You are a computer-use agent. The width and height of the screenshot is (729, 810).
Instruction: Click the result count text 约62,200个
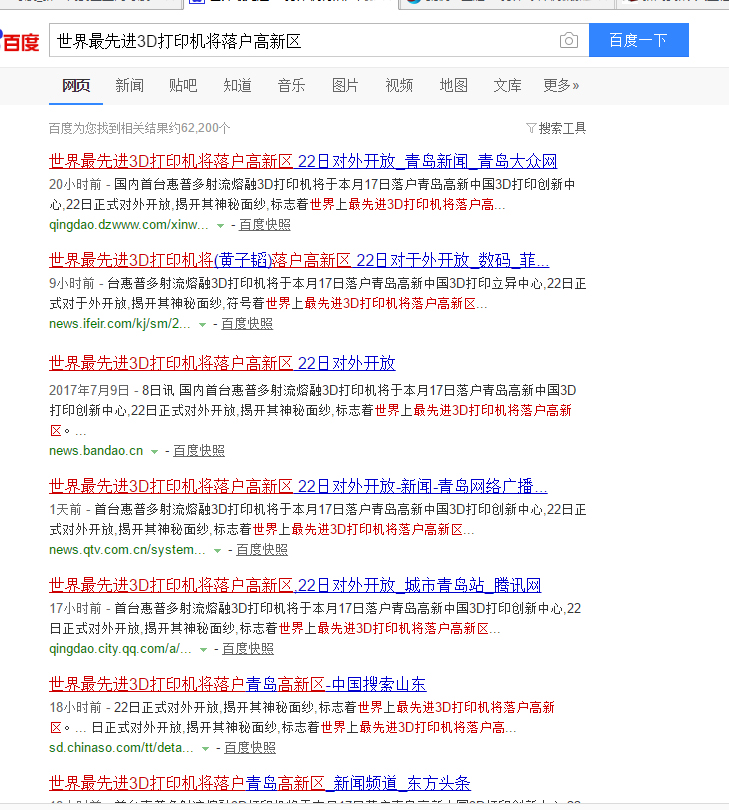click(x=199, y=128)
